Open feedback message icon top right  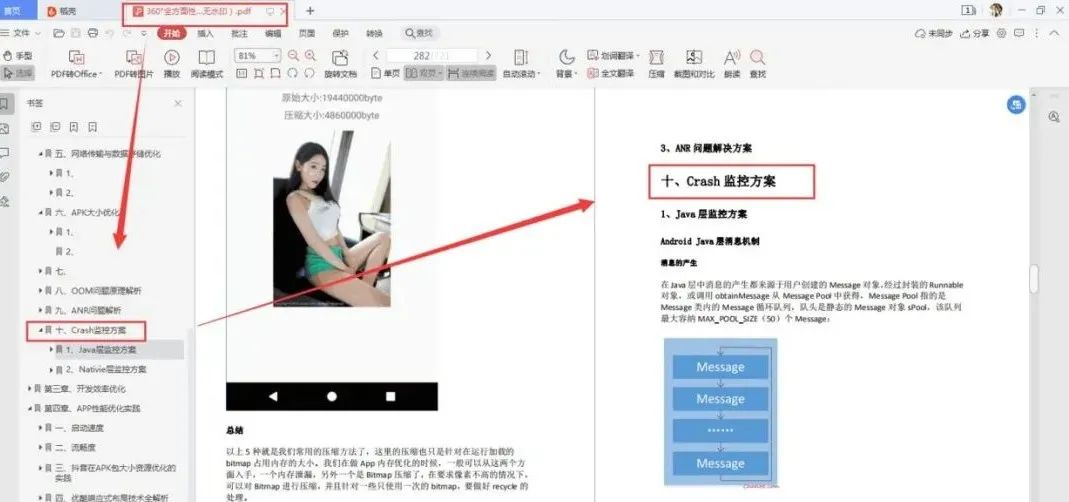coord(1019,33)
